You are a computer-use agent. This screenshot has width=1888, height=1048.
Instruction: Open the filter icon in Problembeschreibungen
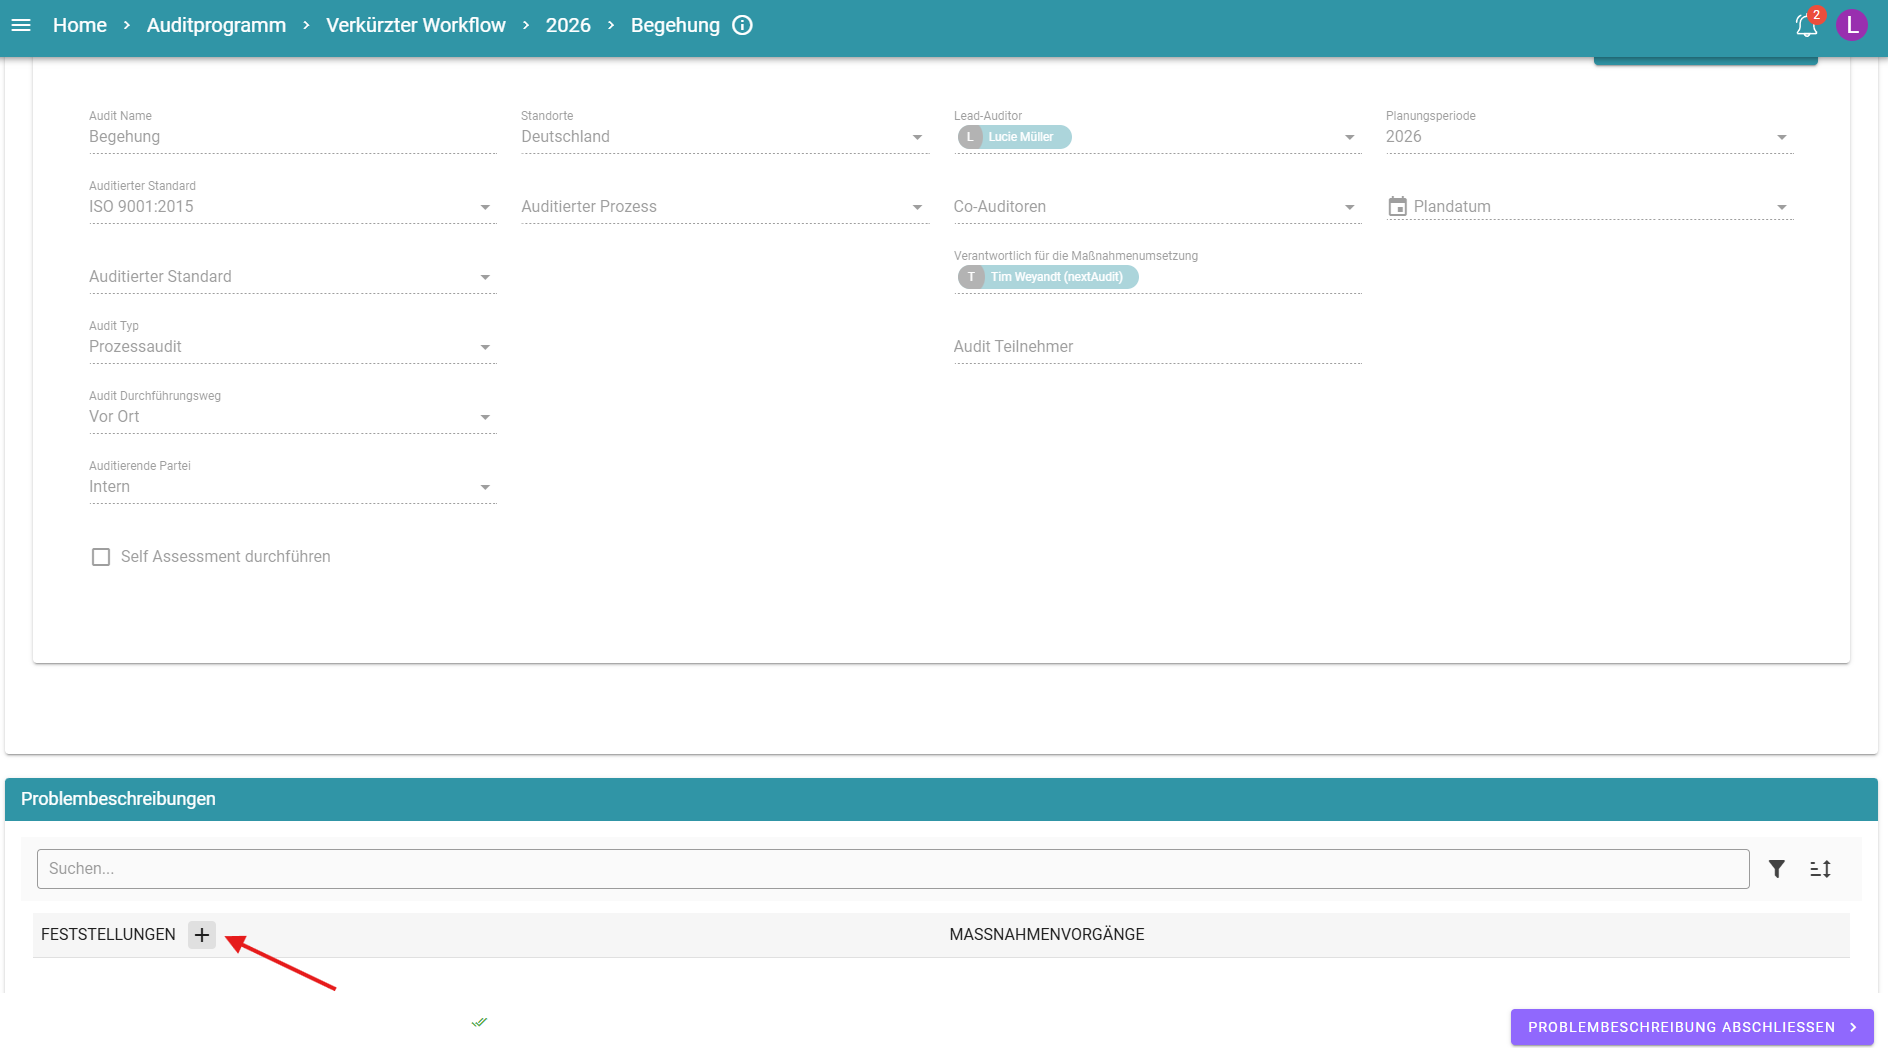[1777, 869]
